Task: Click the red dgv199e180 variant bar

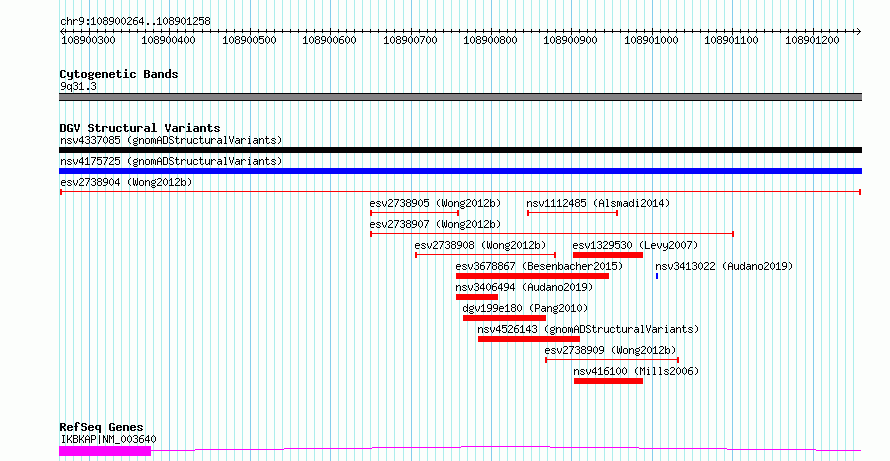Action: [x=505, y=318]
